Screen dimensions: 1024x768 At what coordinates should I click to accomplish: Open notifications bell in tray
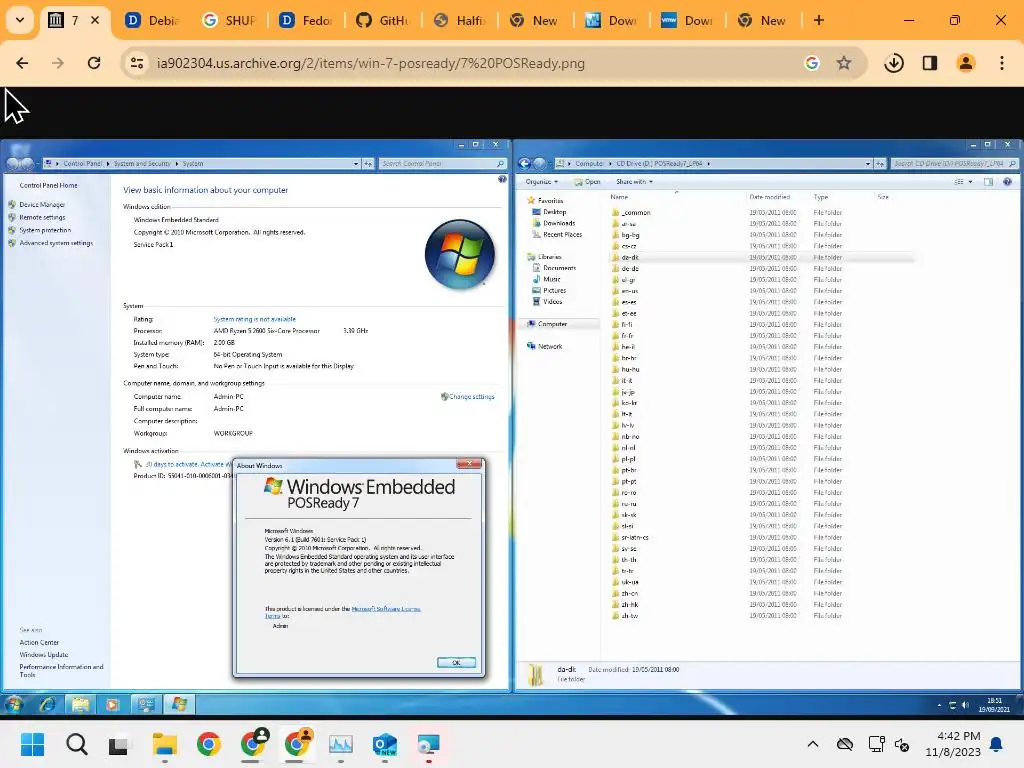(x=996, y=744)
